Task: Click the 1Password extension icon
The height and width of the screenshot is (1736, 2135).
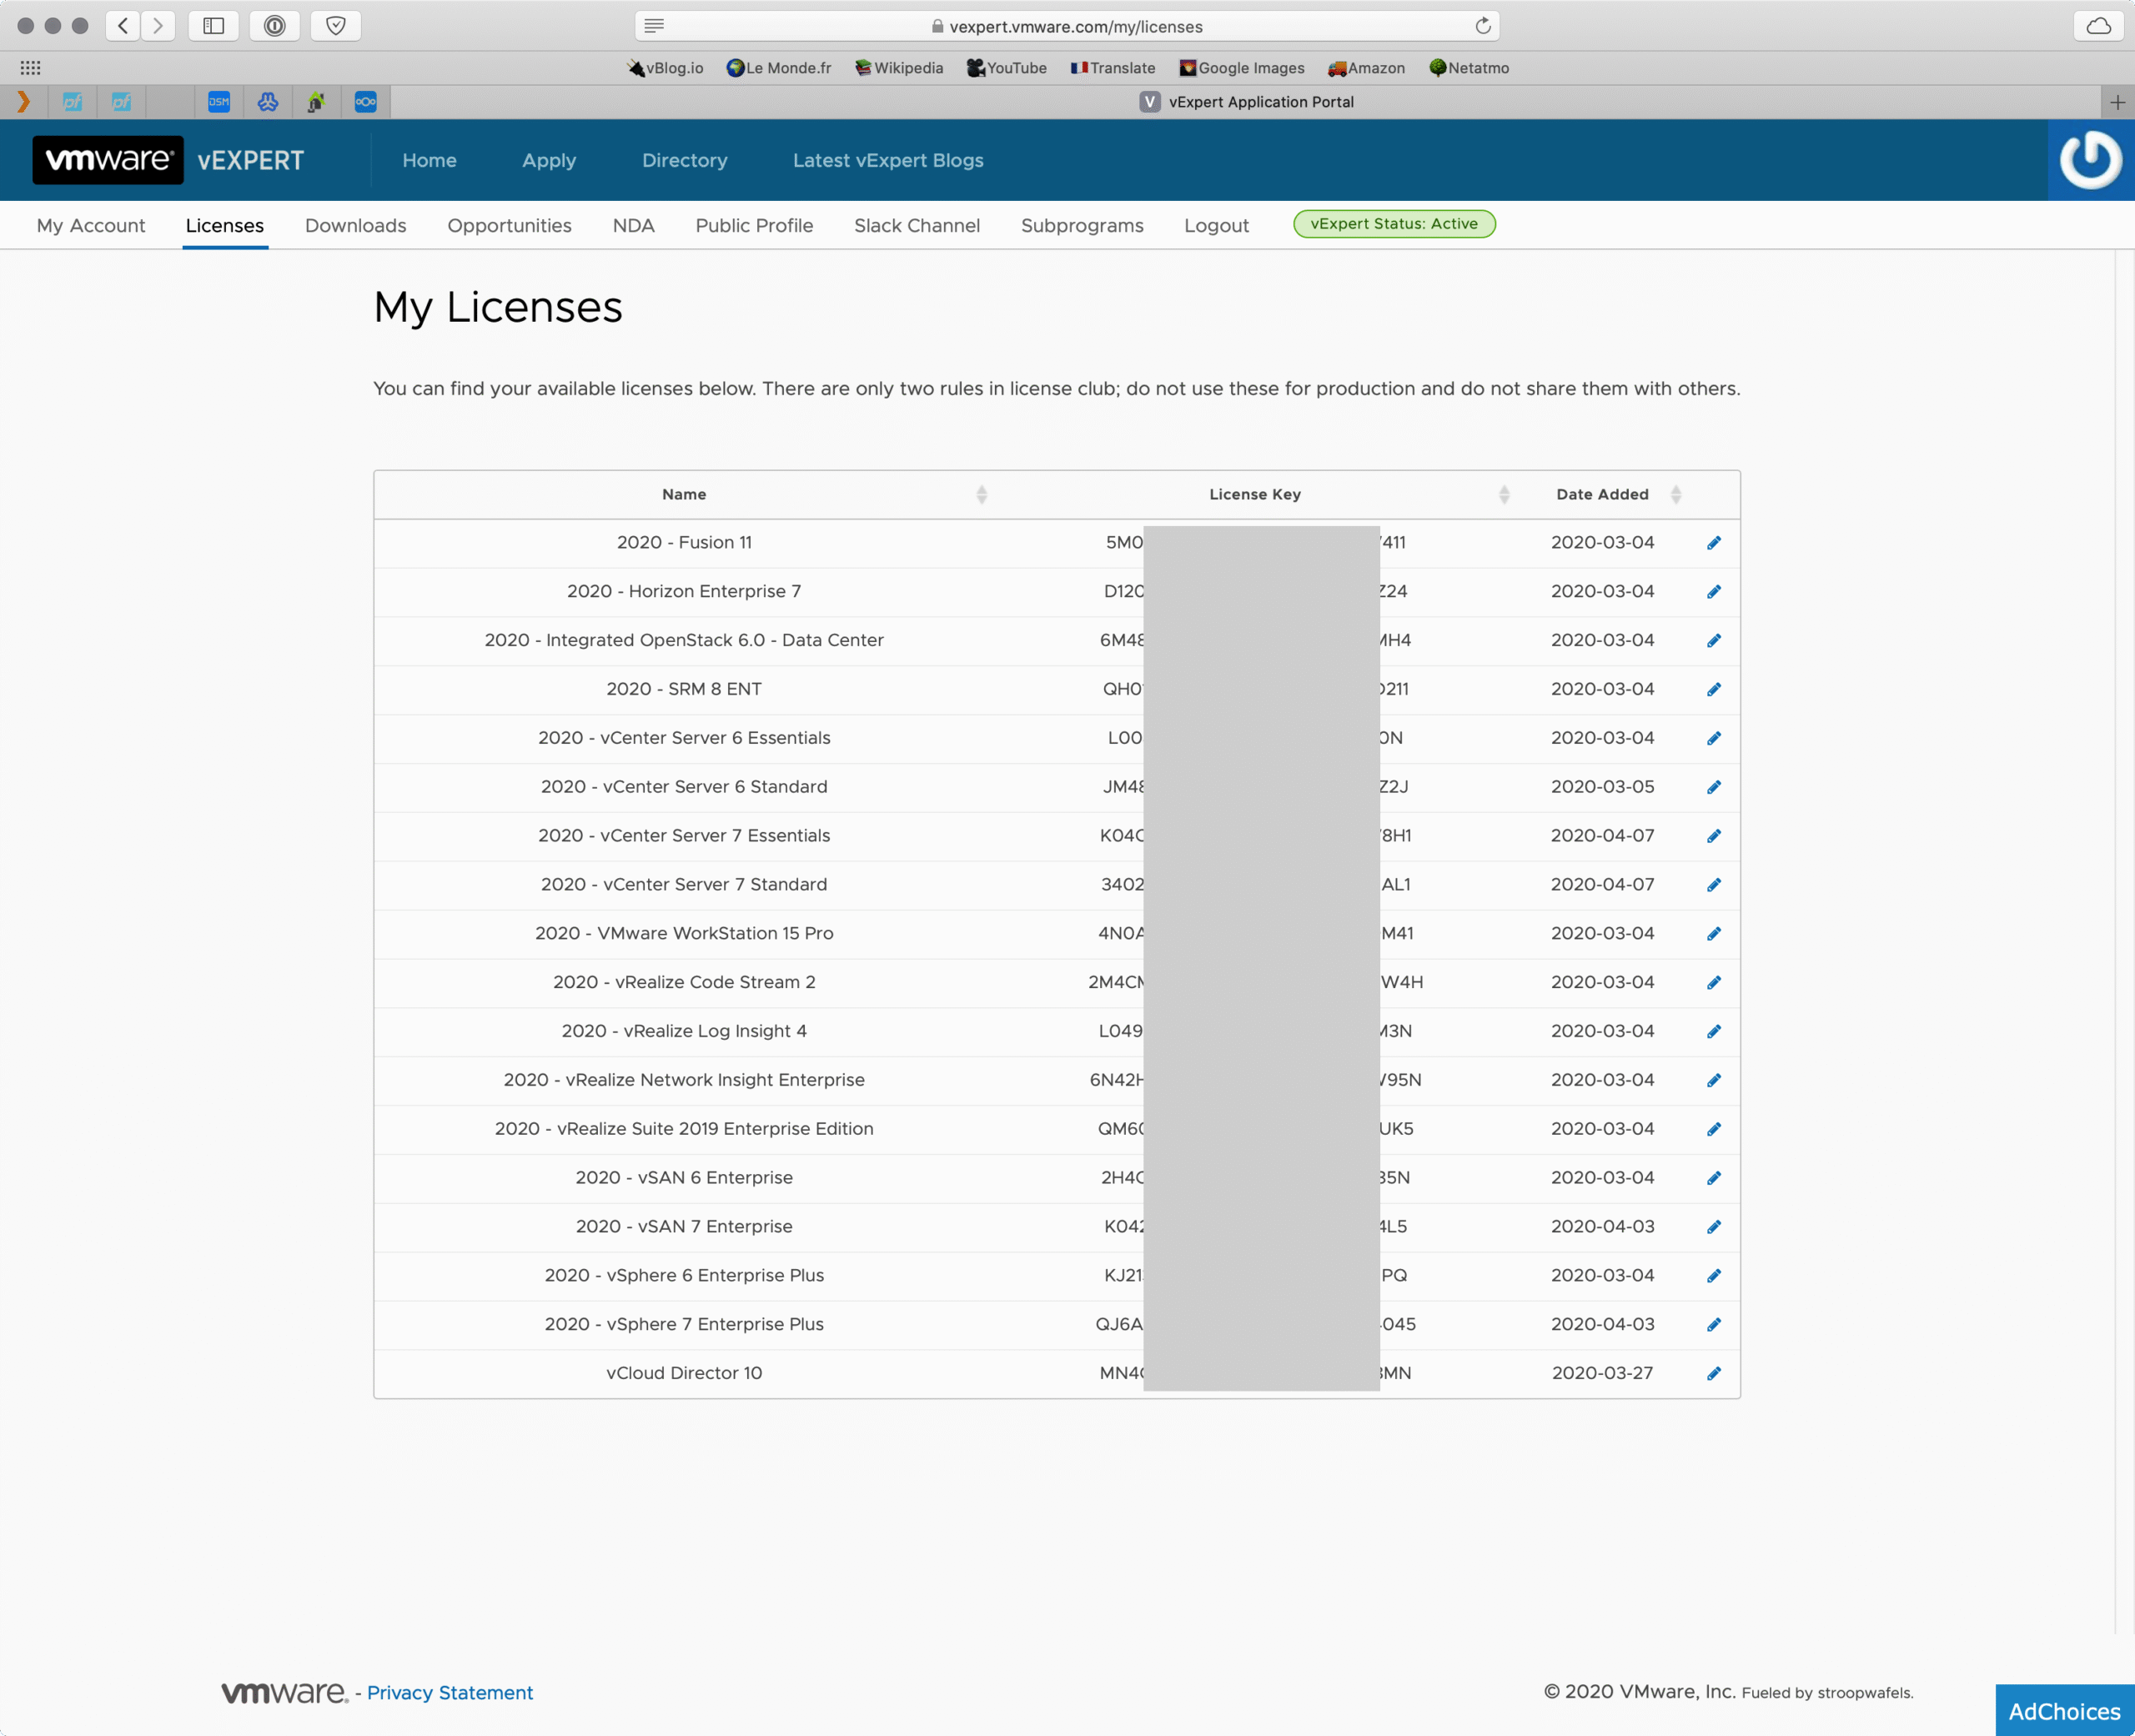Action: [275, 26]
